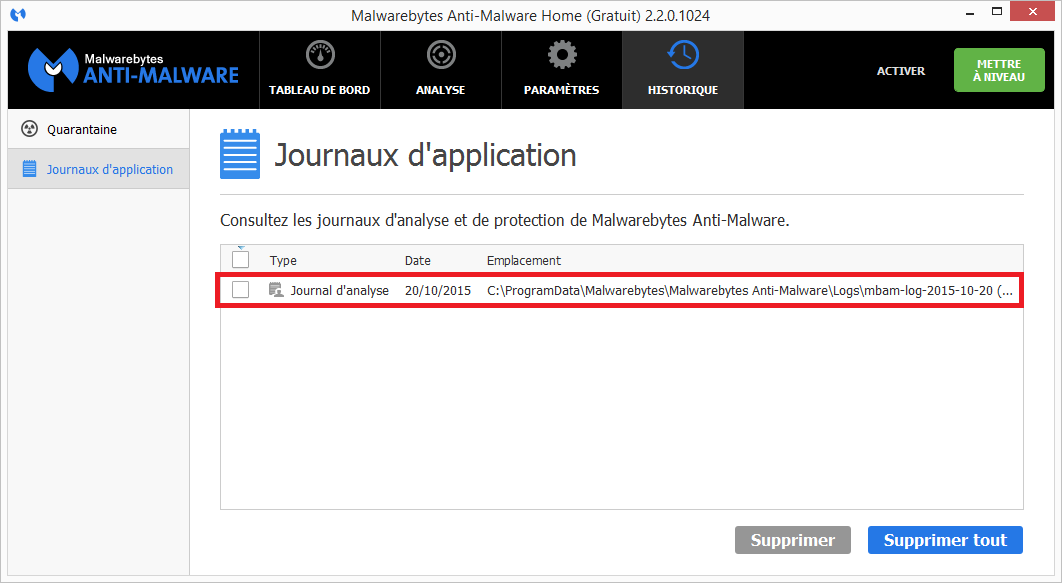
Task: Check the Journal d'analyse log checkbox
Action: (x=240, y=290)
